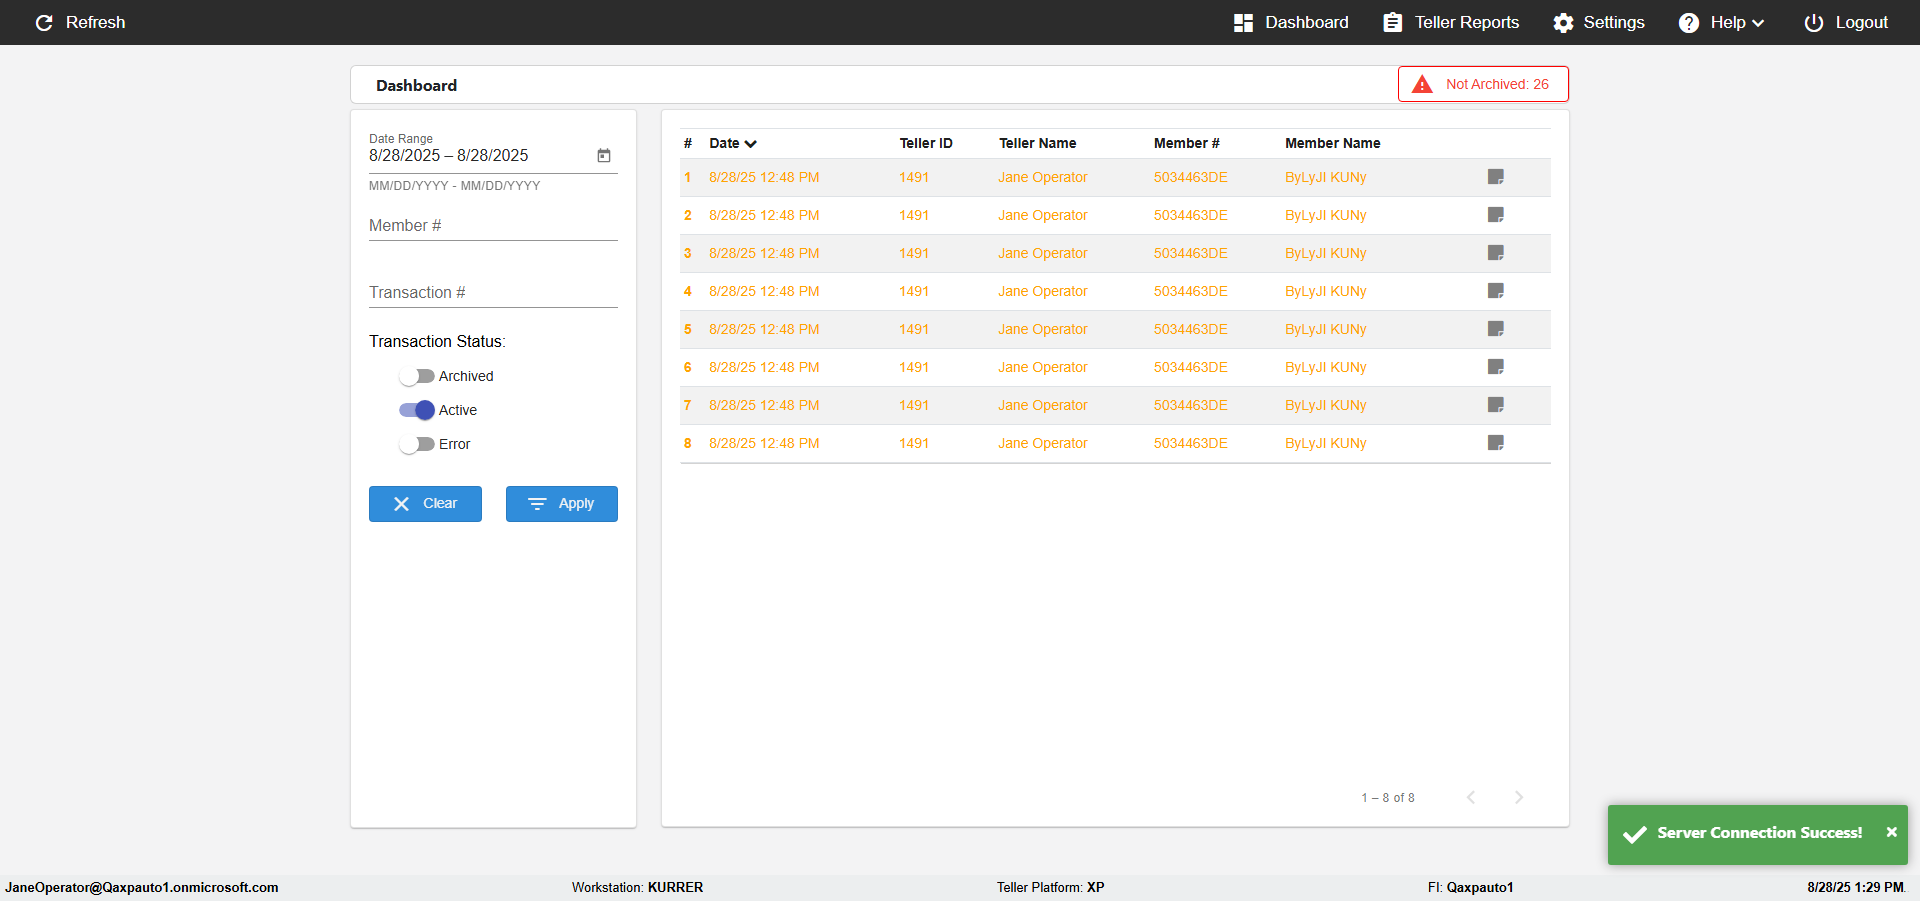Open Settings from the top menu
This screenshot has height=901, width=1920.
[1598, 22]
